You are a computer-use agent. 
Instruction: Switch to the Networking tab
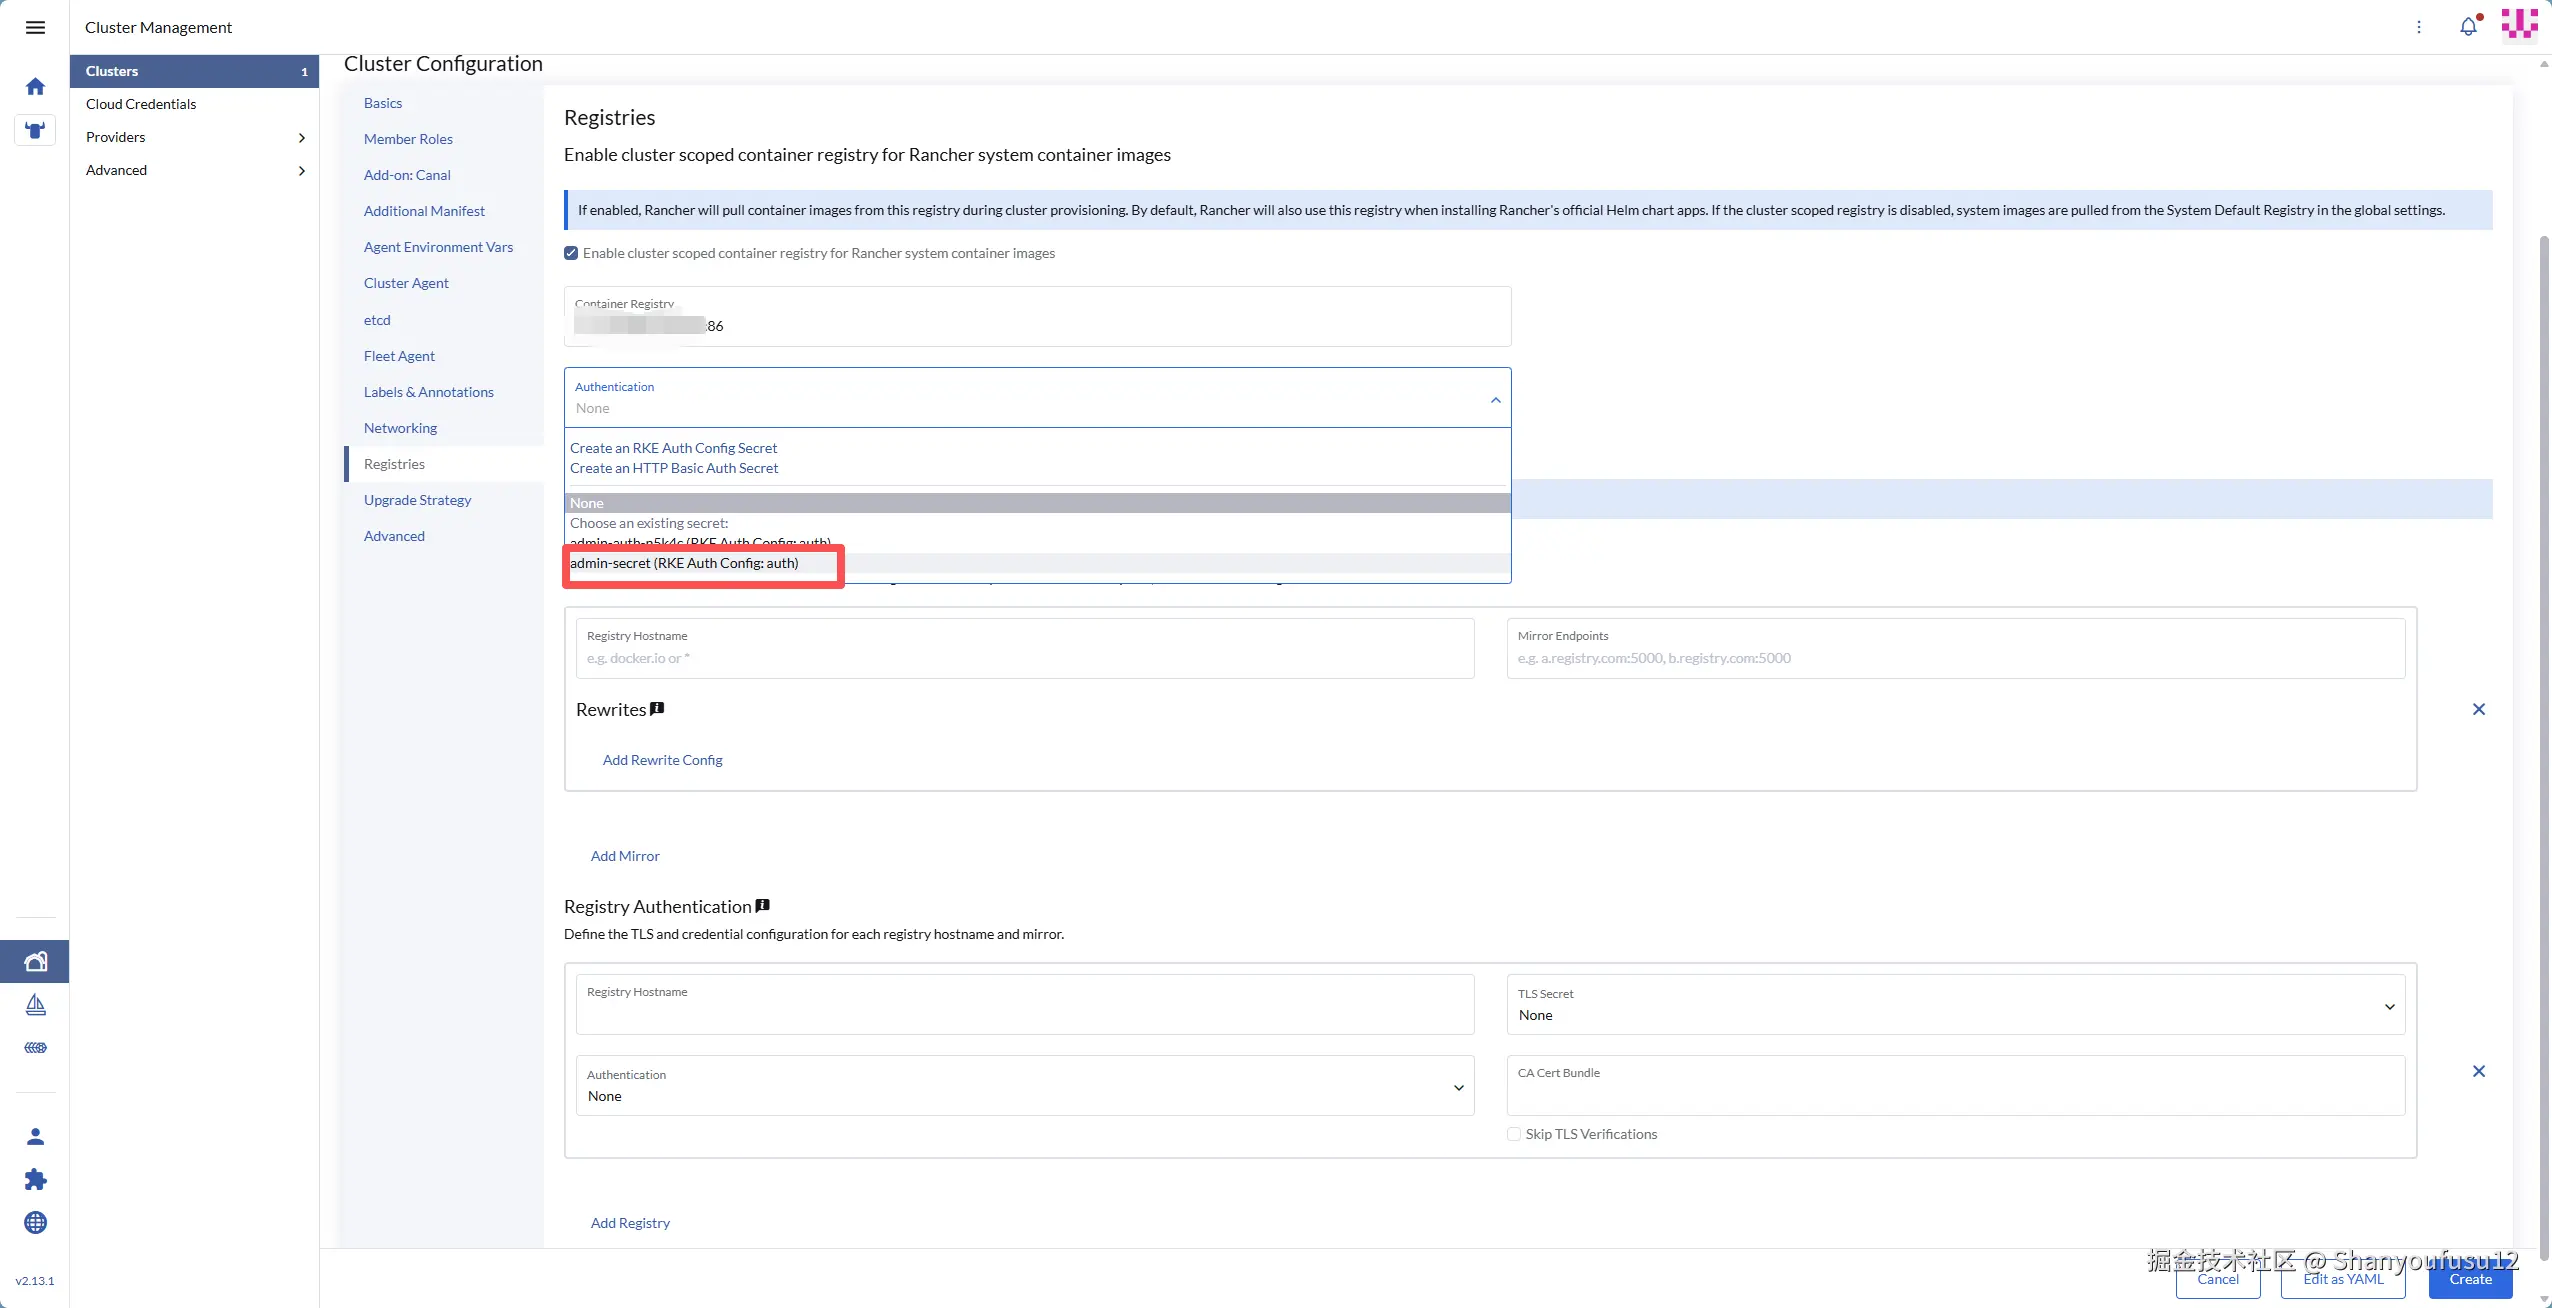click(400, 428)
